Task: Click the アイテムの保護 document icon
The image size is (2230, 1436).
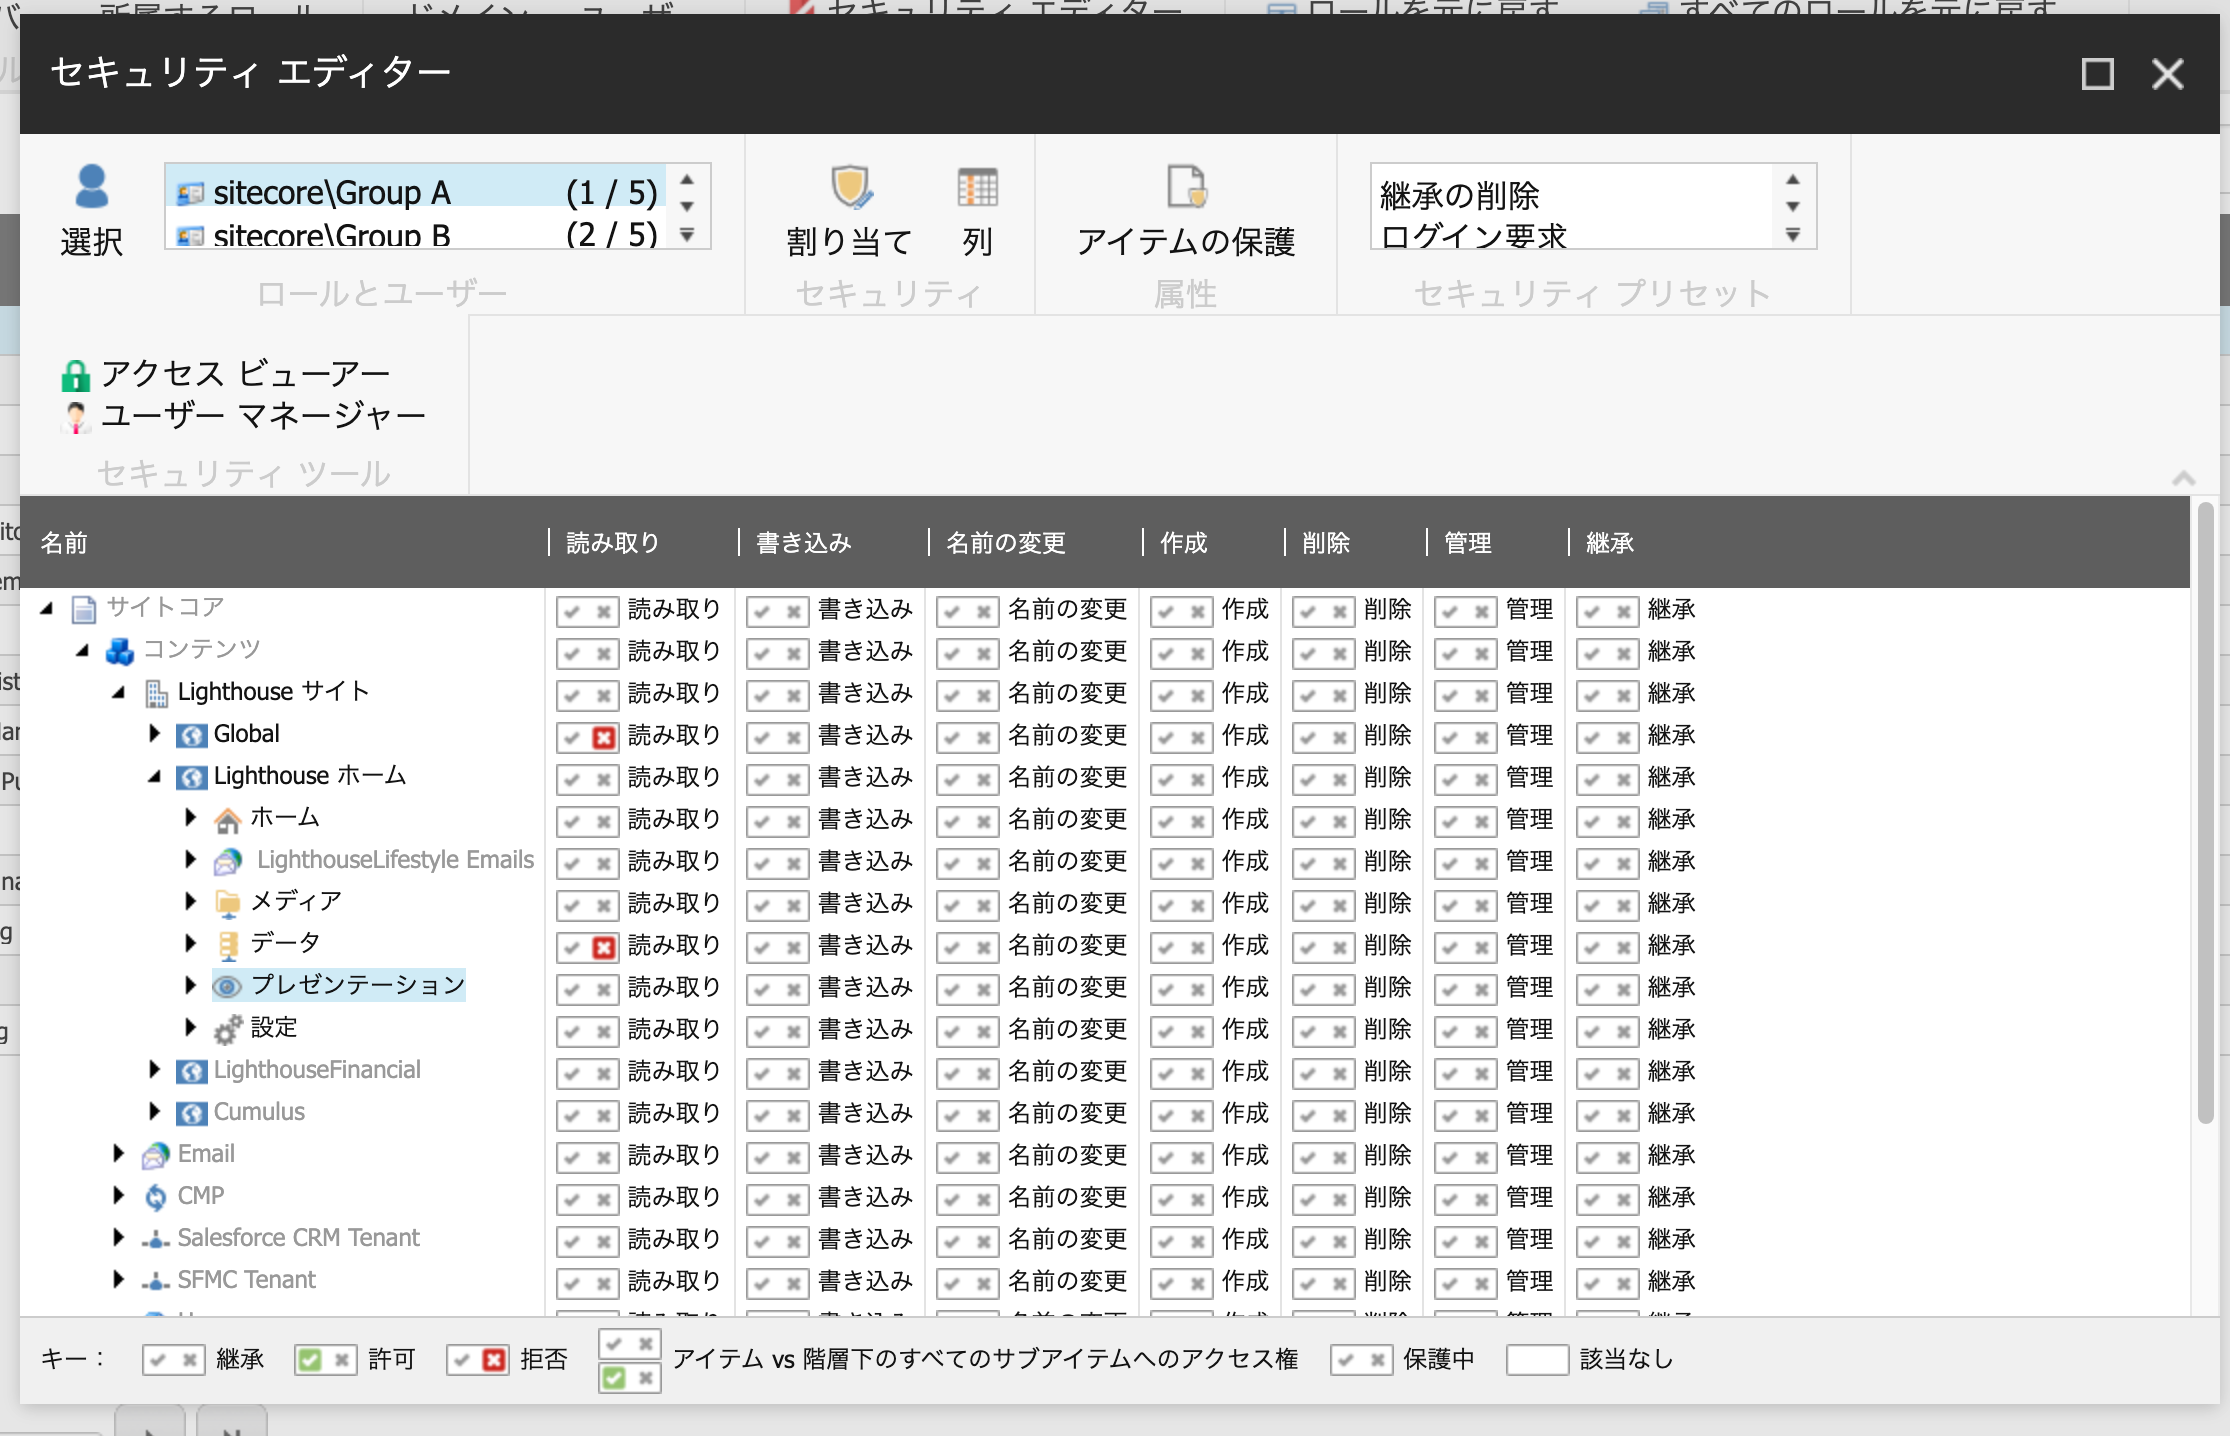Action: [x=1186, y=187]
